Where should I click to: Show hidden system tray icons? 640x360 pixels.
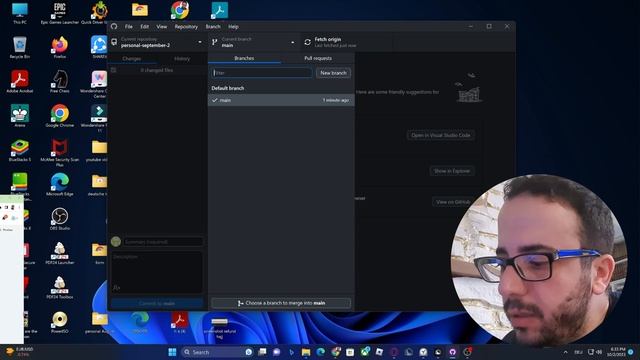(x=565, y=352)
